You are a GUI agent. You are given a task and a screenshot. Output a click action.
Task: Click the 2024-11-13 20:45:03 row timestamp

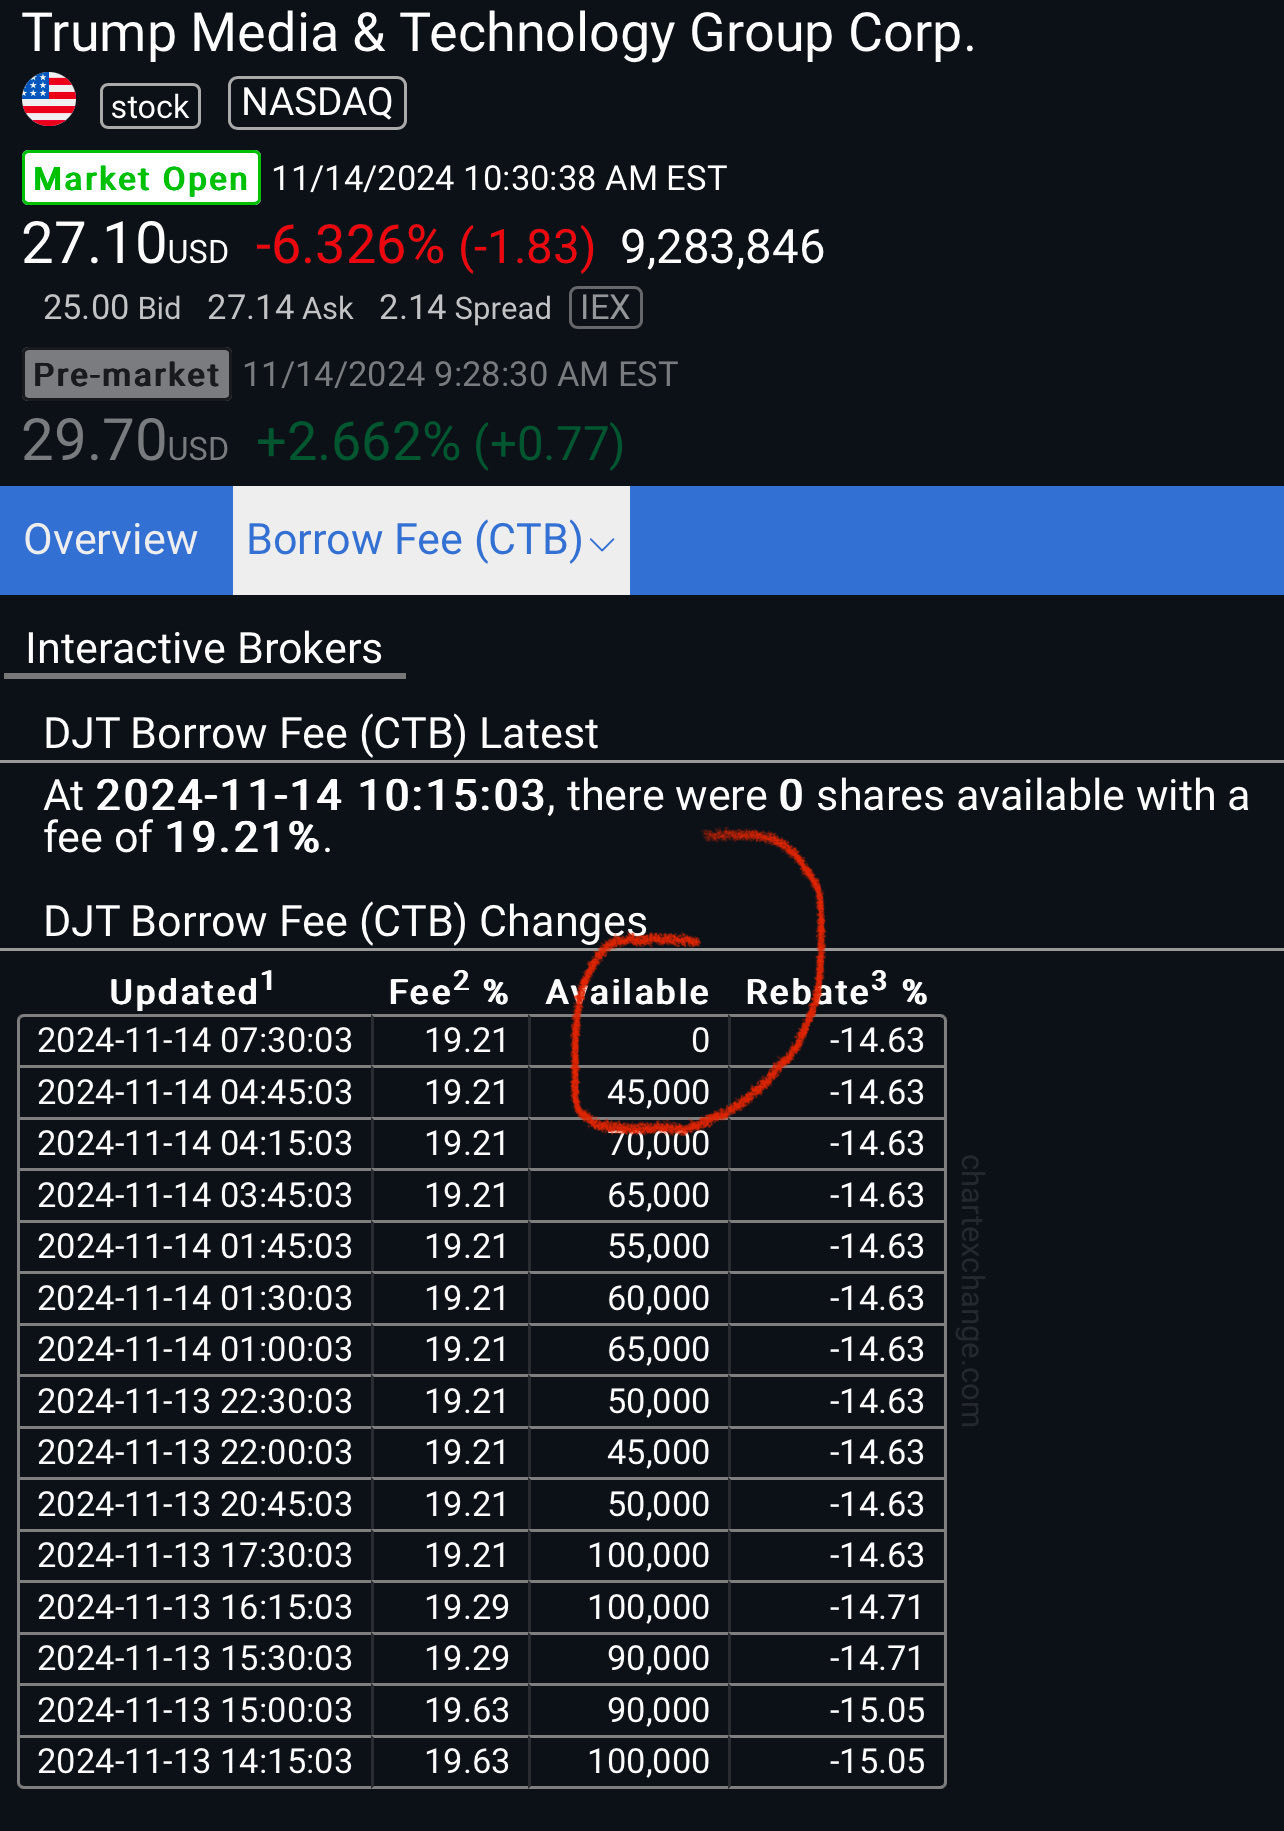click(195, 1504)
